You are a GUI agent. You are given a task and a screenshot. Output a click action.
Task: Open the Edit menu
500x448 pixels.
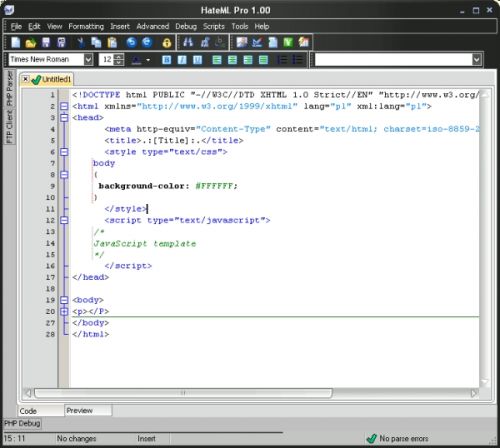click(34, 26)
